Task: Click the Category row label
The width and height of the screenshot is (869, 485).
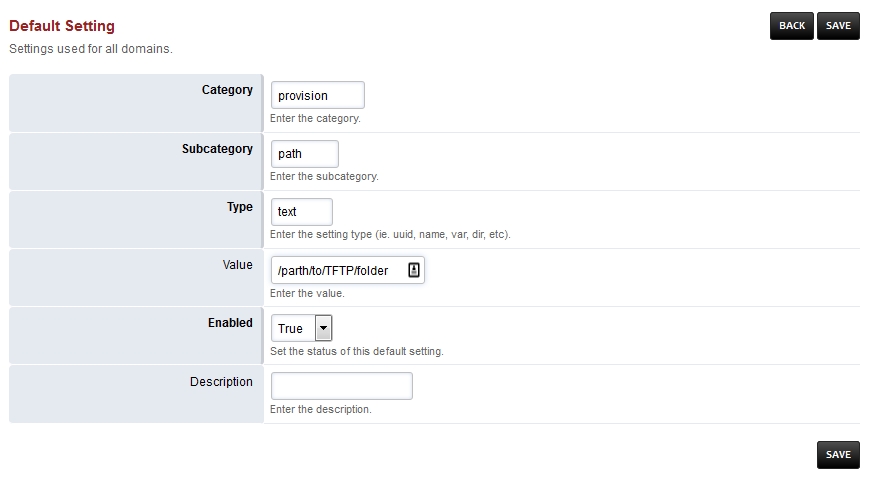Action: point(227,90)
